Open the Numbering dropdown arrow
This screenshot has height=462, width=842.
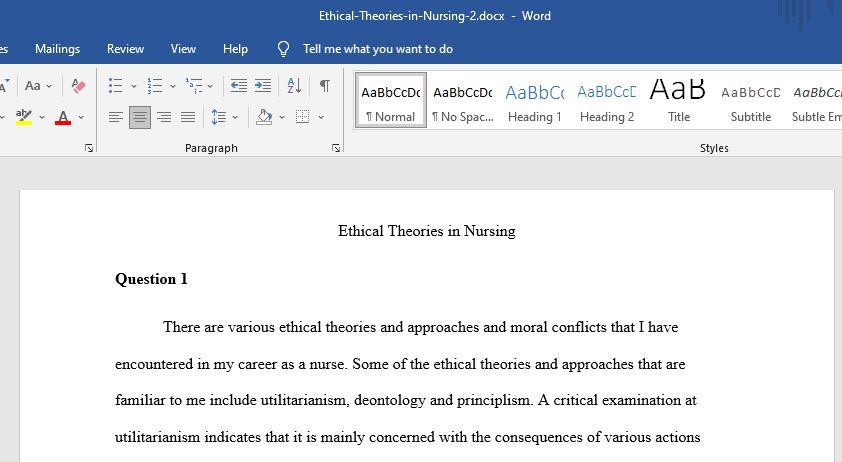pos(173,86)
